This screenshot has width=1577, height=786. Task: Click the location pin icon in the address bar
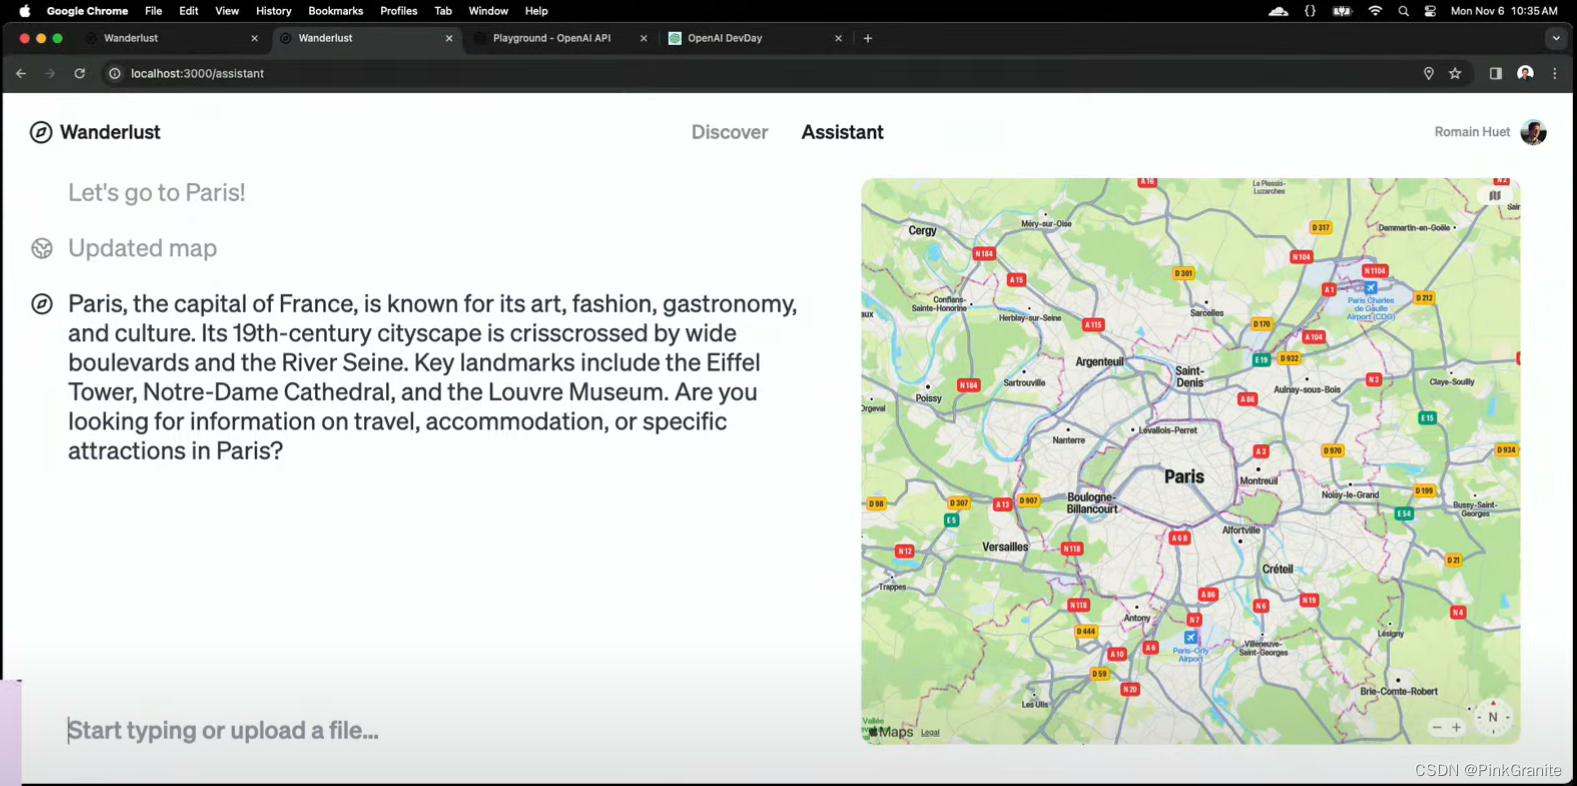tap(1428, 73)
